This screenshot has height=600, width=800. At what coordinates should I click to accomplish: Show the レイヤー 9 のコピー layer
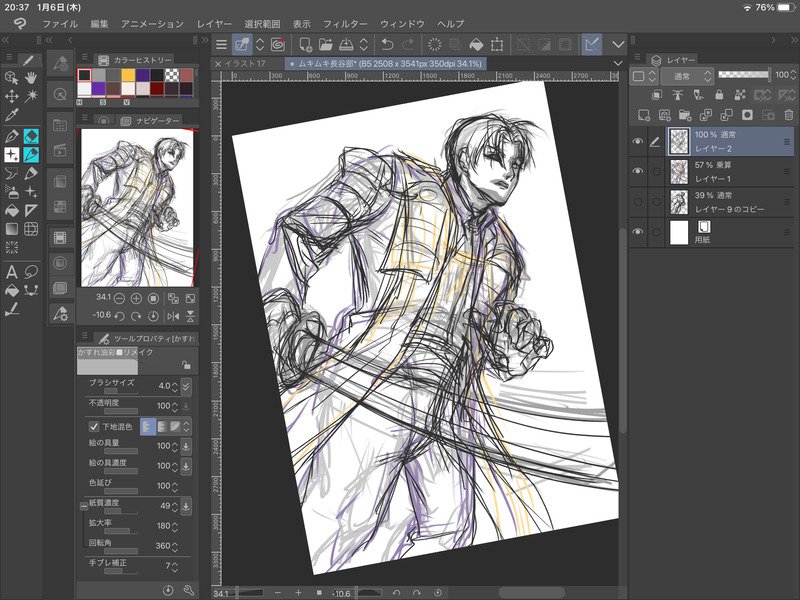click(x=638, y=203)
